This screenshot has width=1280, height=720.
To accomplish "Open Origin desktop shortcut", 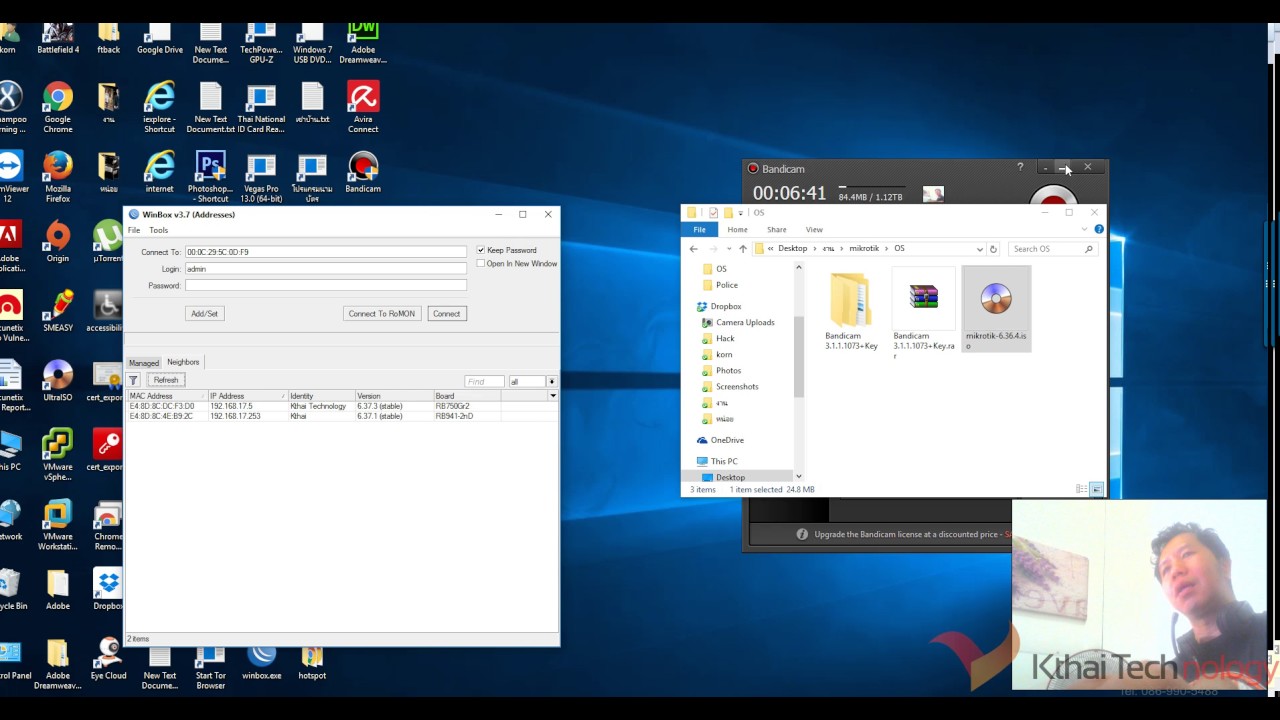I will [x=58, y=242].
